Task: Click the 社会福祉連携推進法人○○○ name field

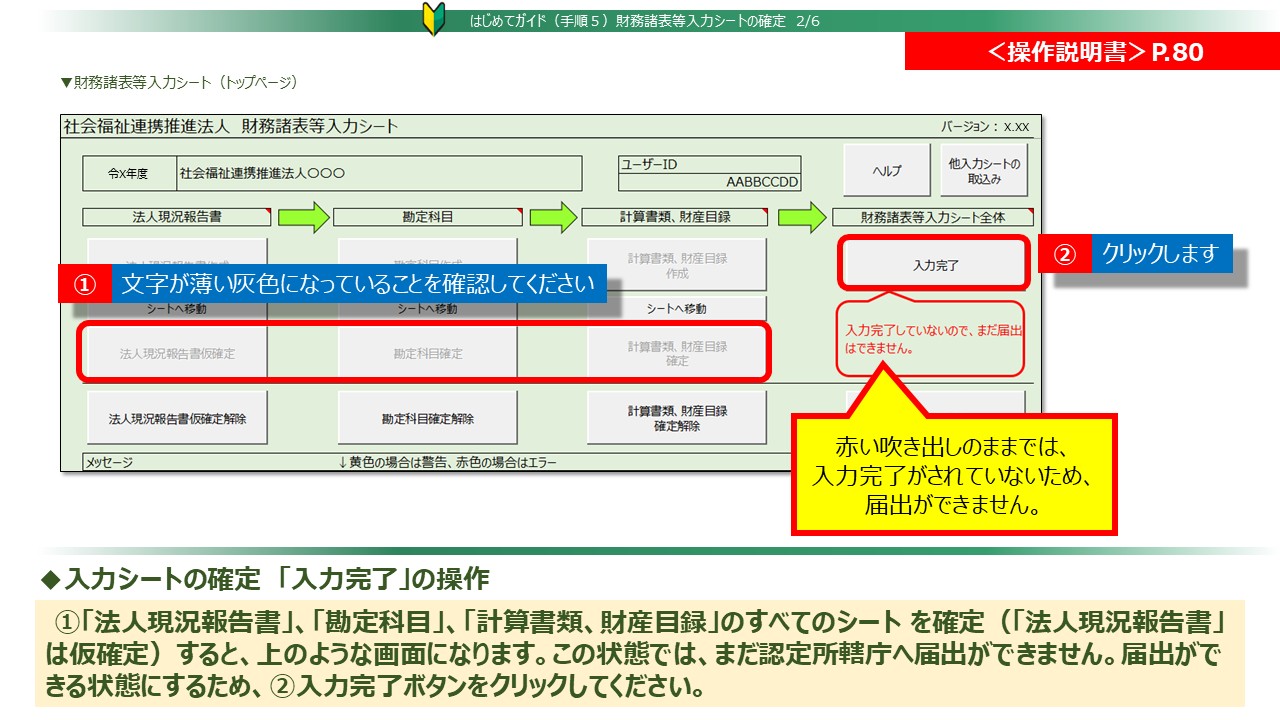Action: tap(378, 173)
